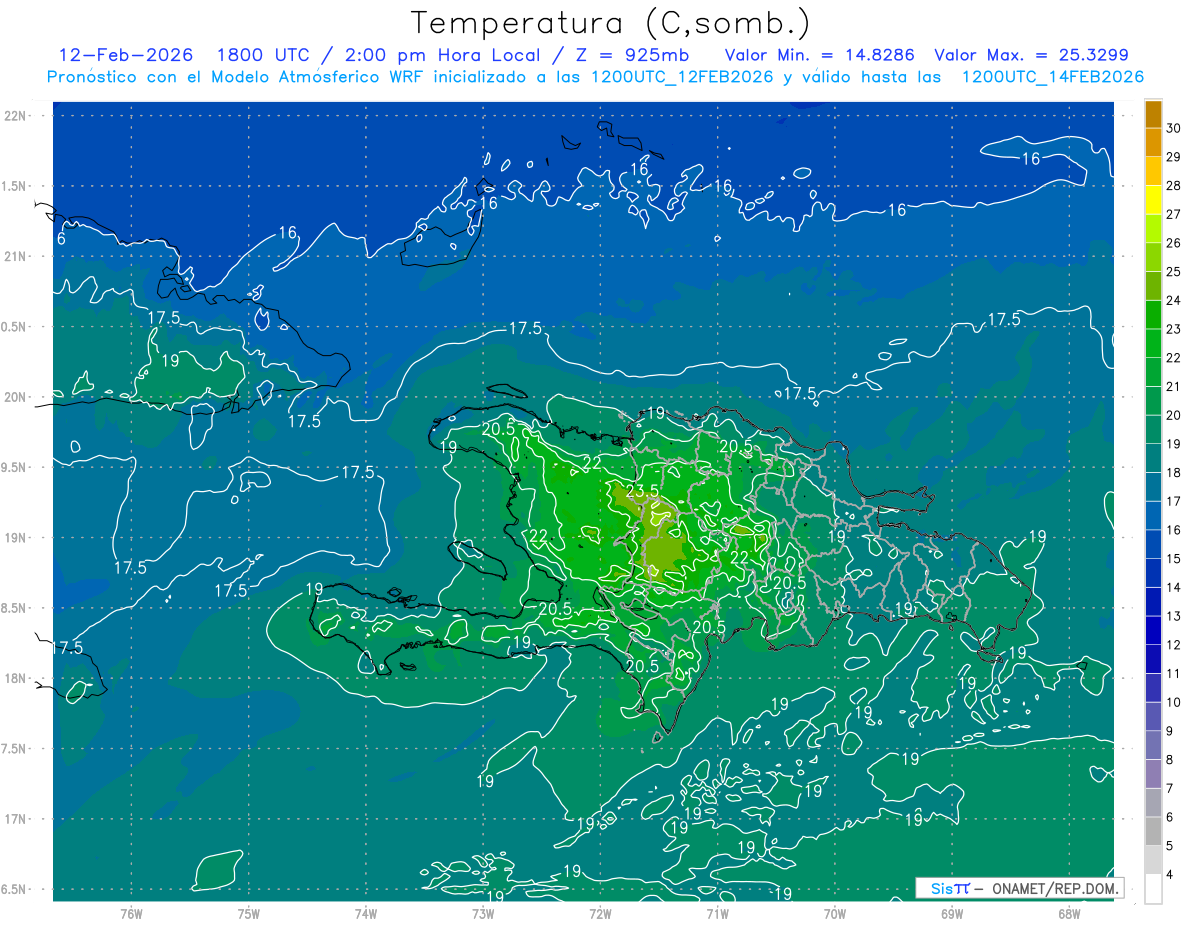Screen dimensions: 1200x927
Task: Click forecast end time "1200UTC_14FEB2026"
Action: pos(1052,76)
